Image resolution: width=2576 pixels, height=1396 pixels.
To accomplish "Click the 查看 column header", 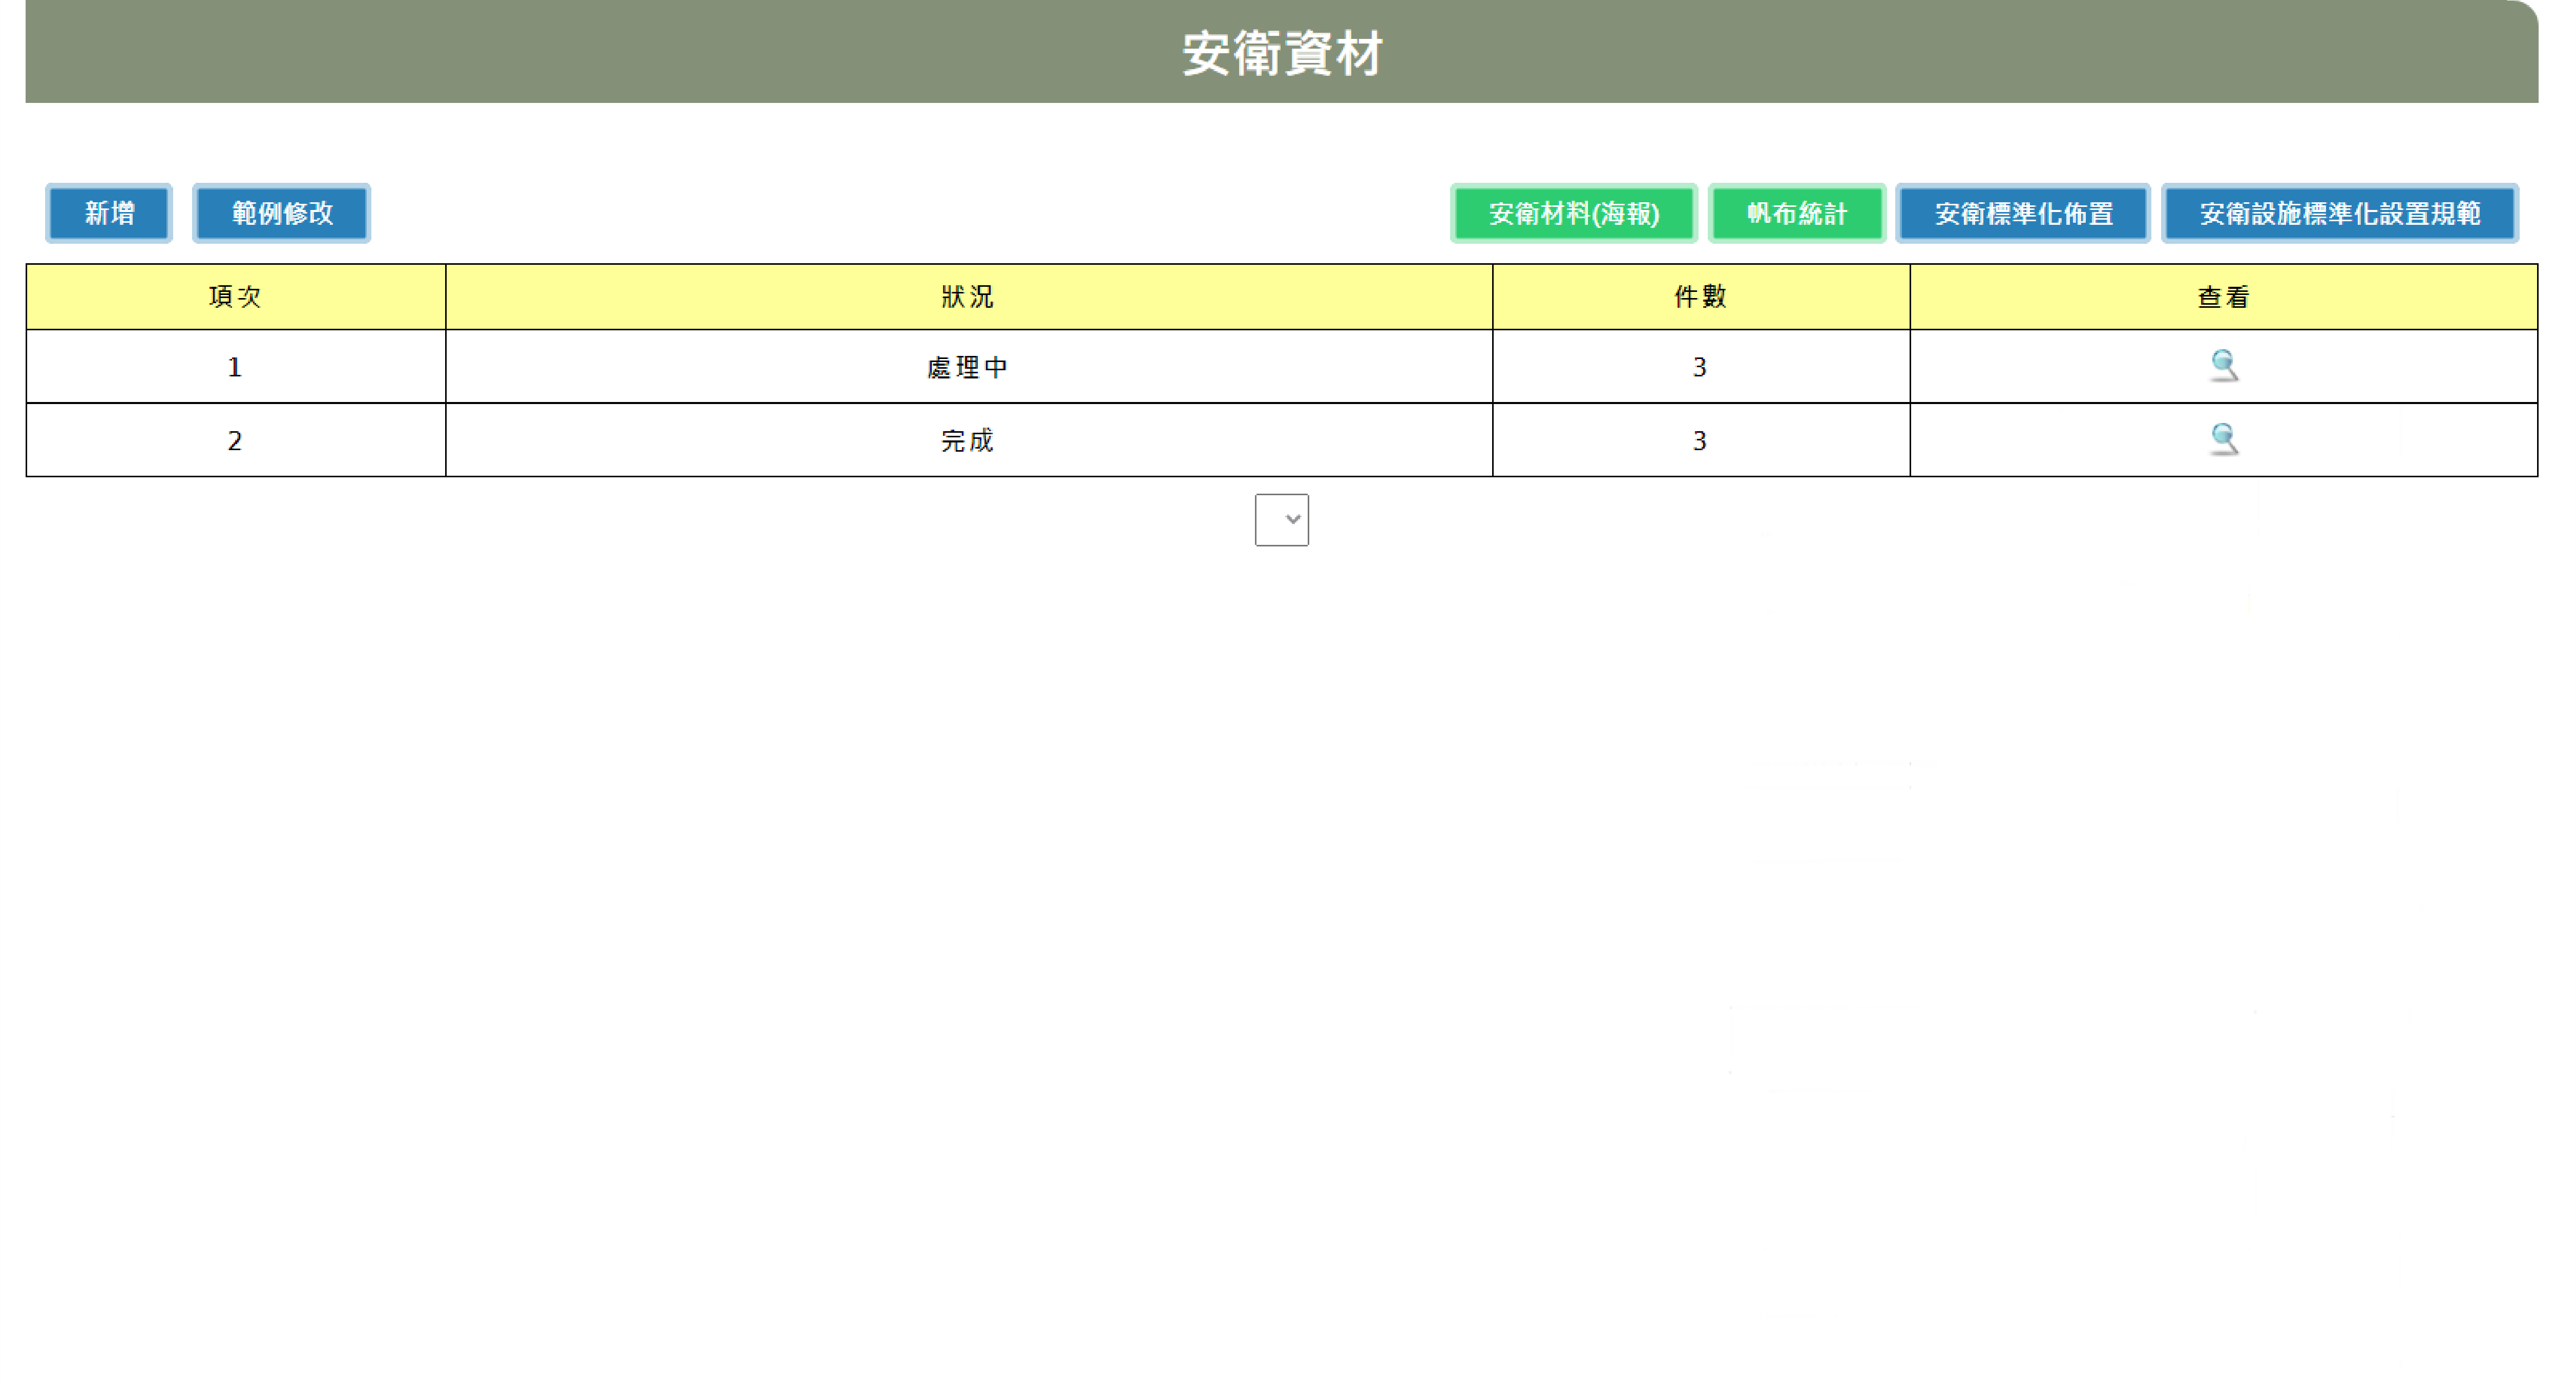I will pos(2223,297).
